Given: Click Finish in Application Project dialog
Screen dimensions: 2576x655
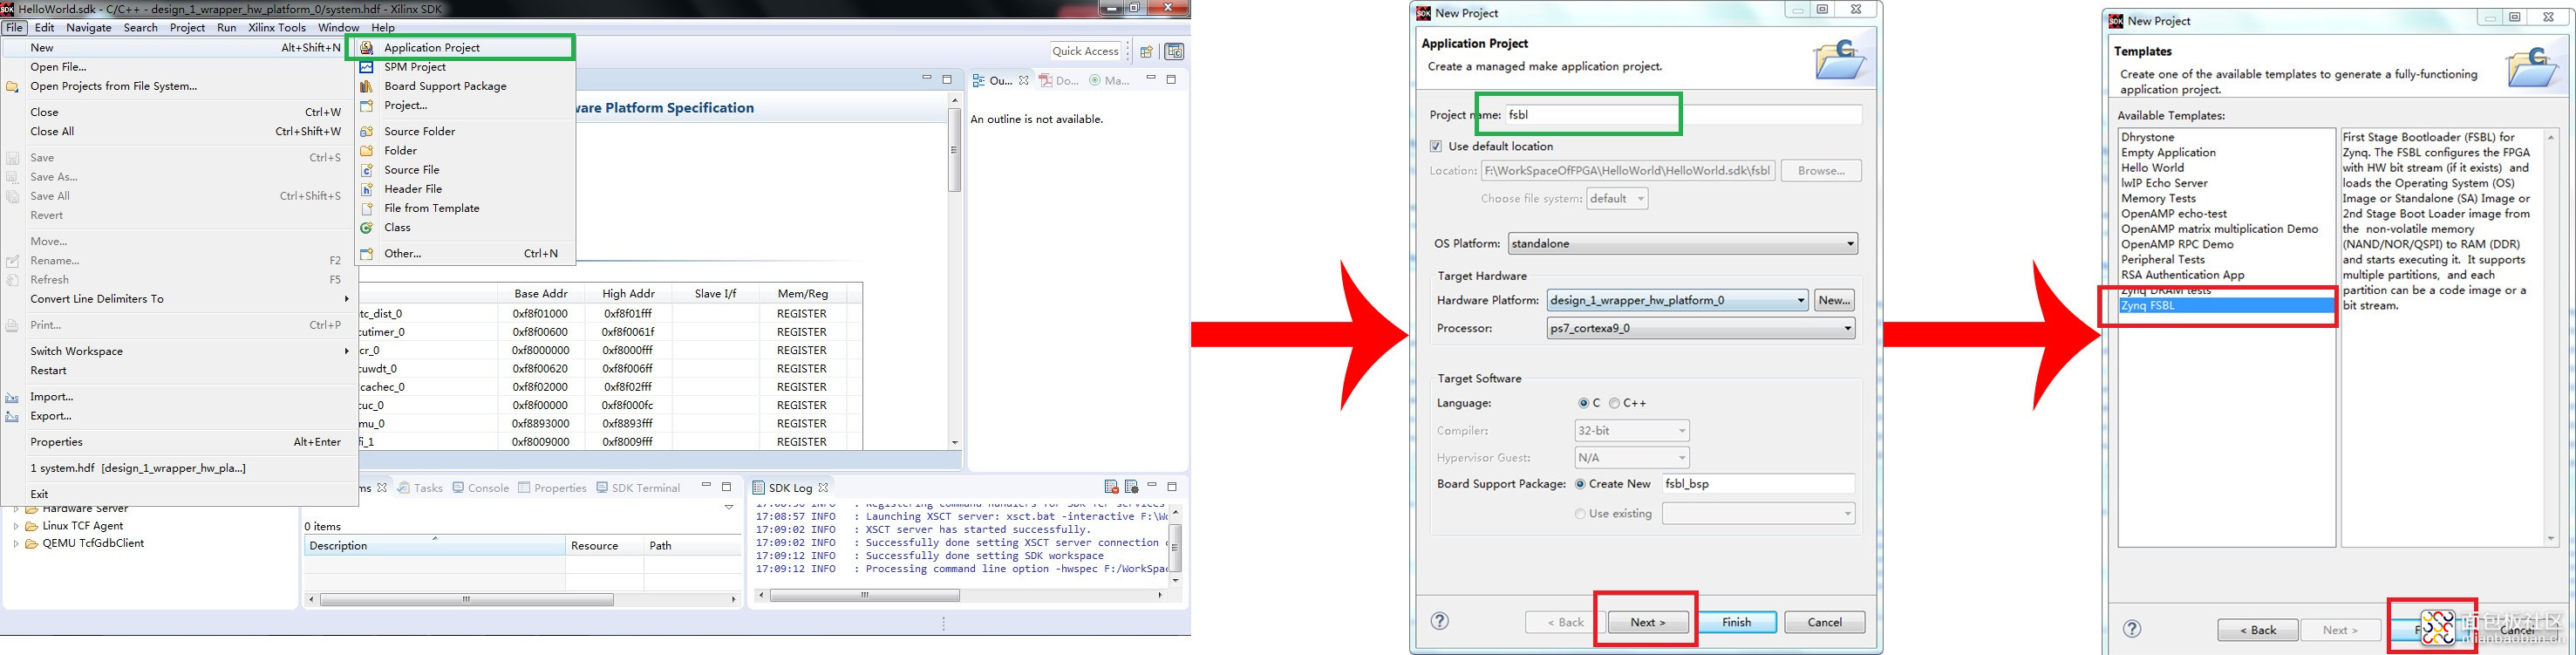Looking at the screenshot, I should point(1737,622).
